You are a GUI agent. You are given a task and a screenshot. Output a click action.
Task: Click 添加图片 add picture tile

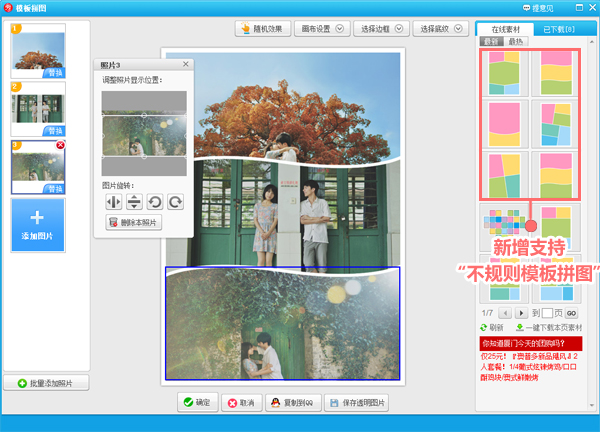click(x=38, y=224)
